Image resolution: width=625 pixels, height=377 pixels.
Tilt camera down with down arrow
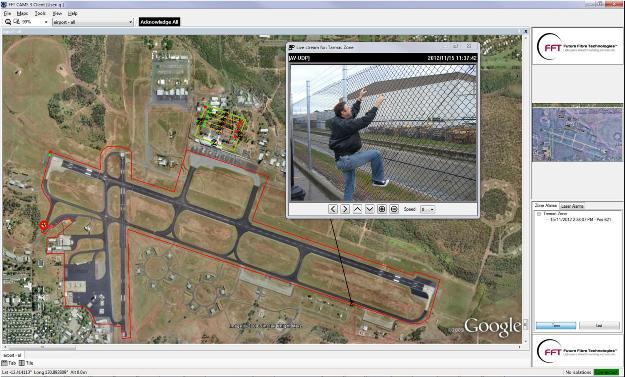(x=369, y=209)
